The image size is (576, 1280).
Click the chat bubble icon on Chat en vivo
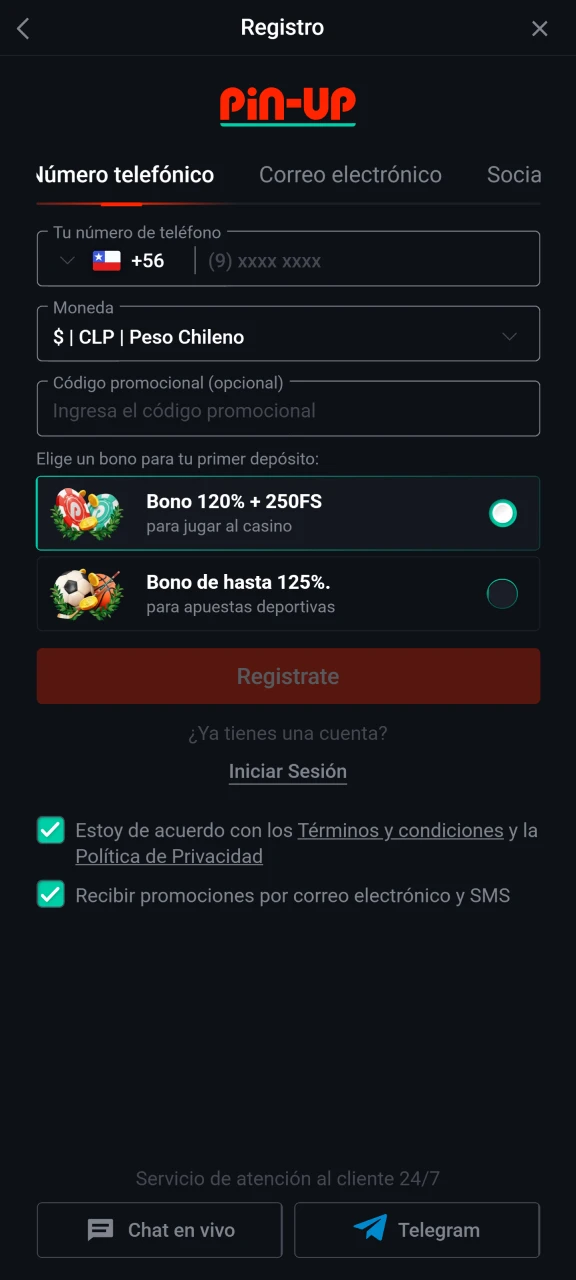click(x=99, y=1229)
